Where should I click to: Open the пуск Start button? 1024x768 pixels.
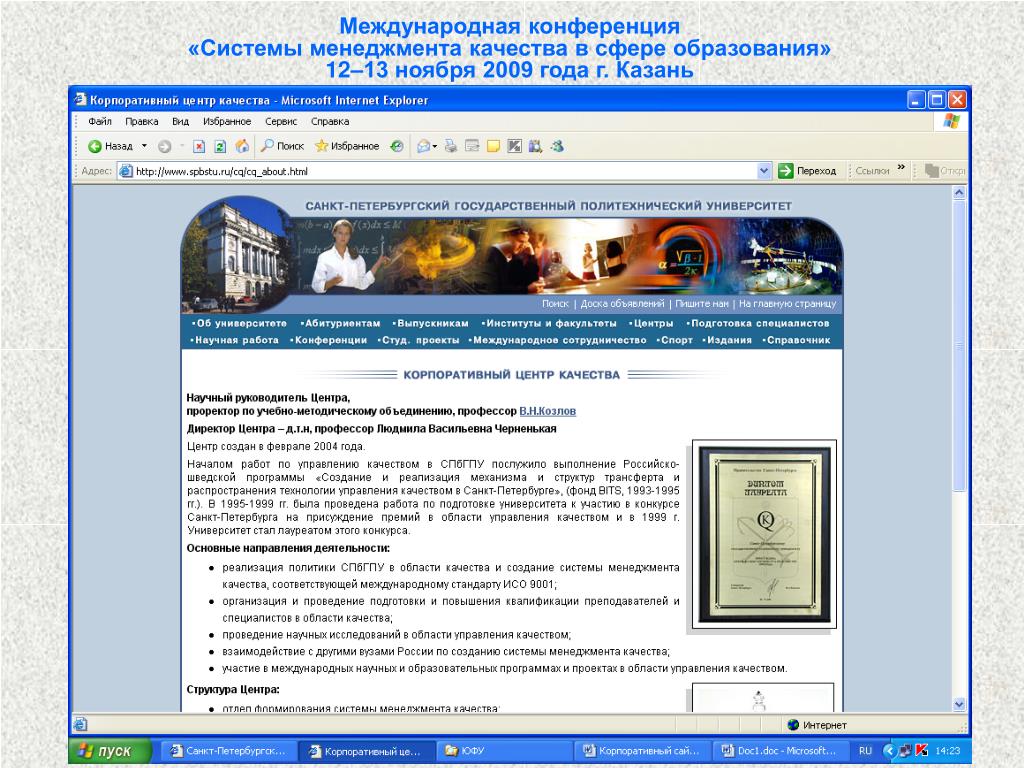point(110,751)
